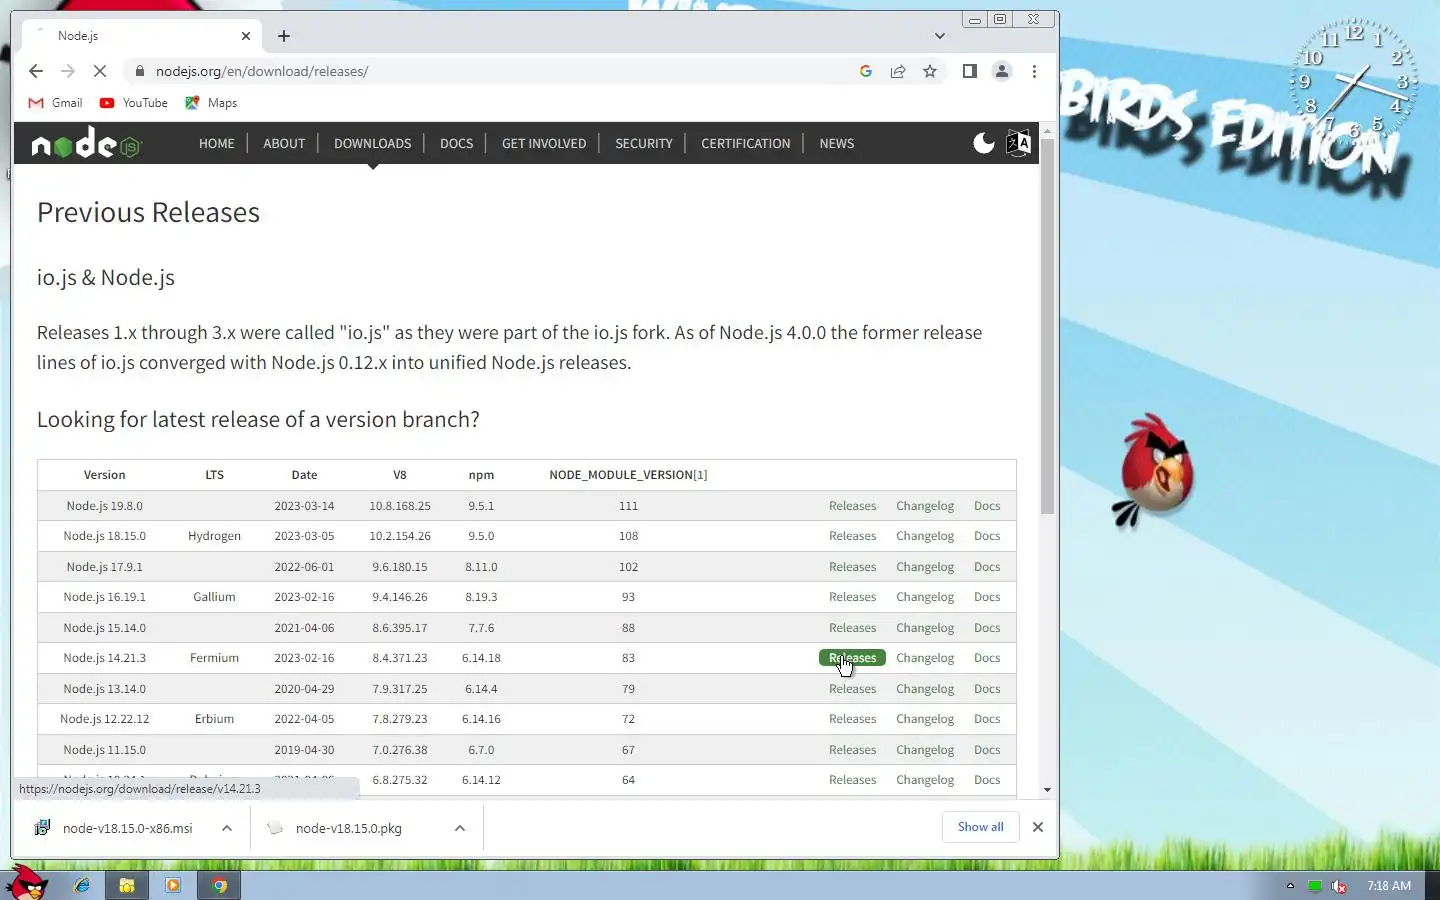Open the Gmail bookmark
Image resolution: width=1440 pixels, height=900 pixels.
tap(56, 103)
